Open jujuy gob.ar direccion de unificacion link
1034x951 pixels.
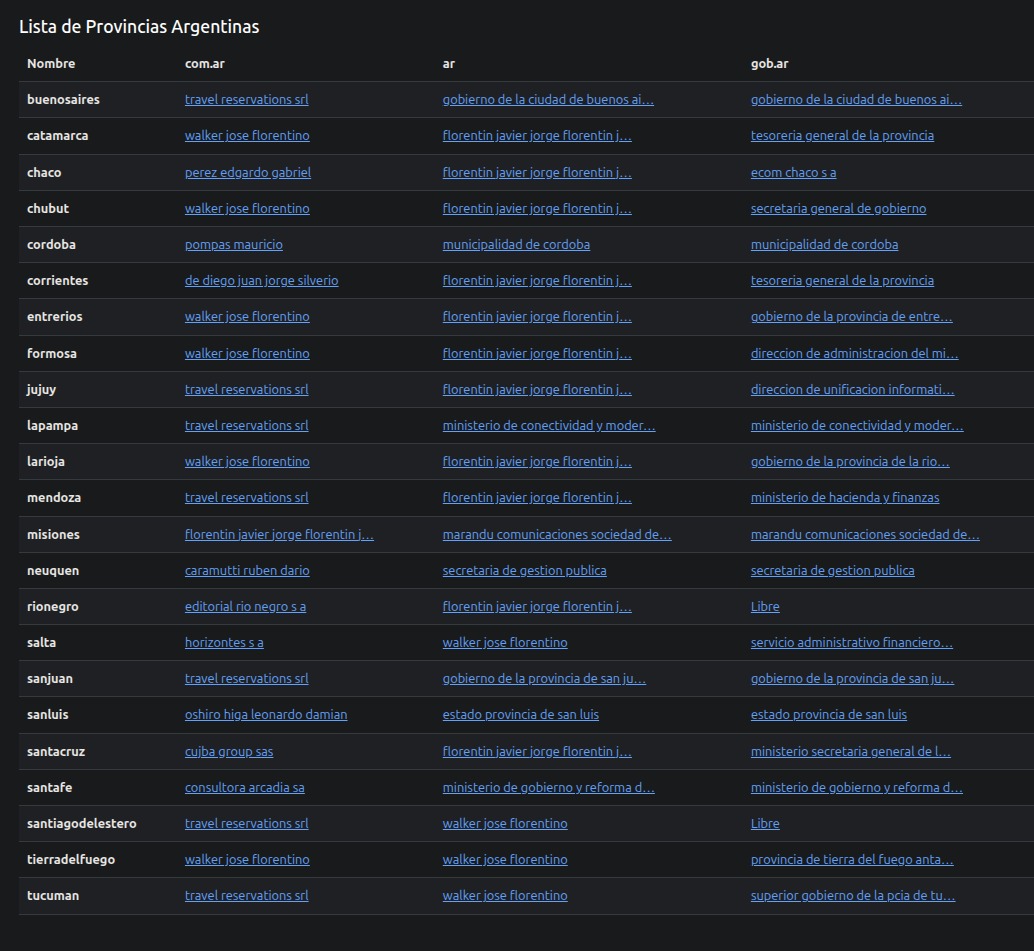[x=853, y=390]
